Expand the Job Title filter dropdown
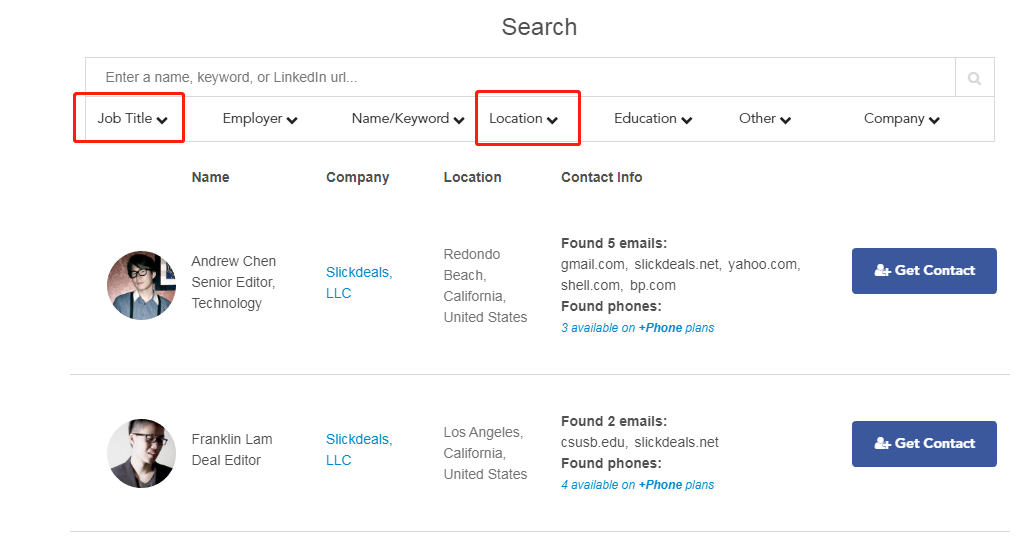The image size is (1034, 537). click(x=132, y=119)
